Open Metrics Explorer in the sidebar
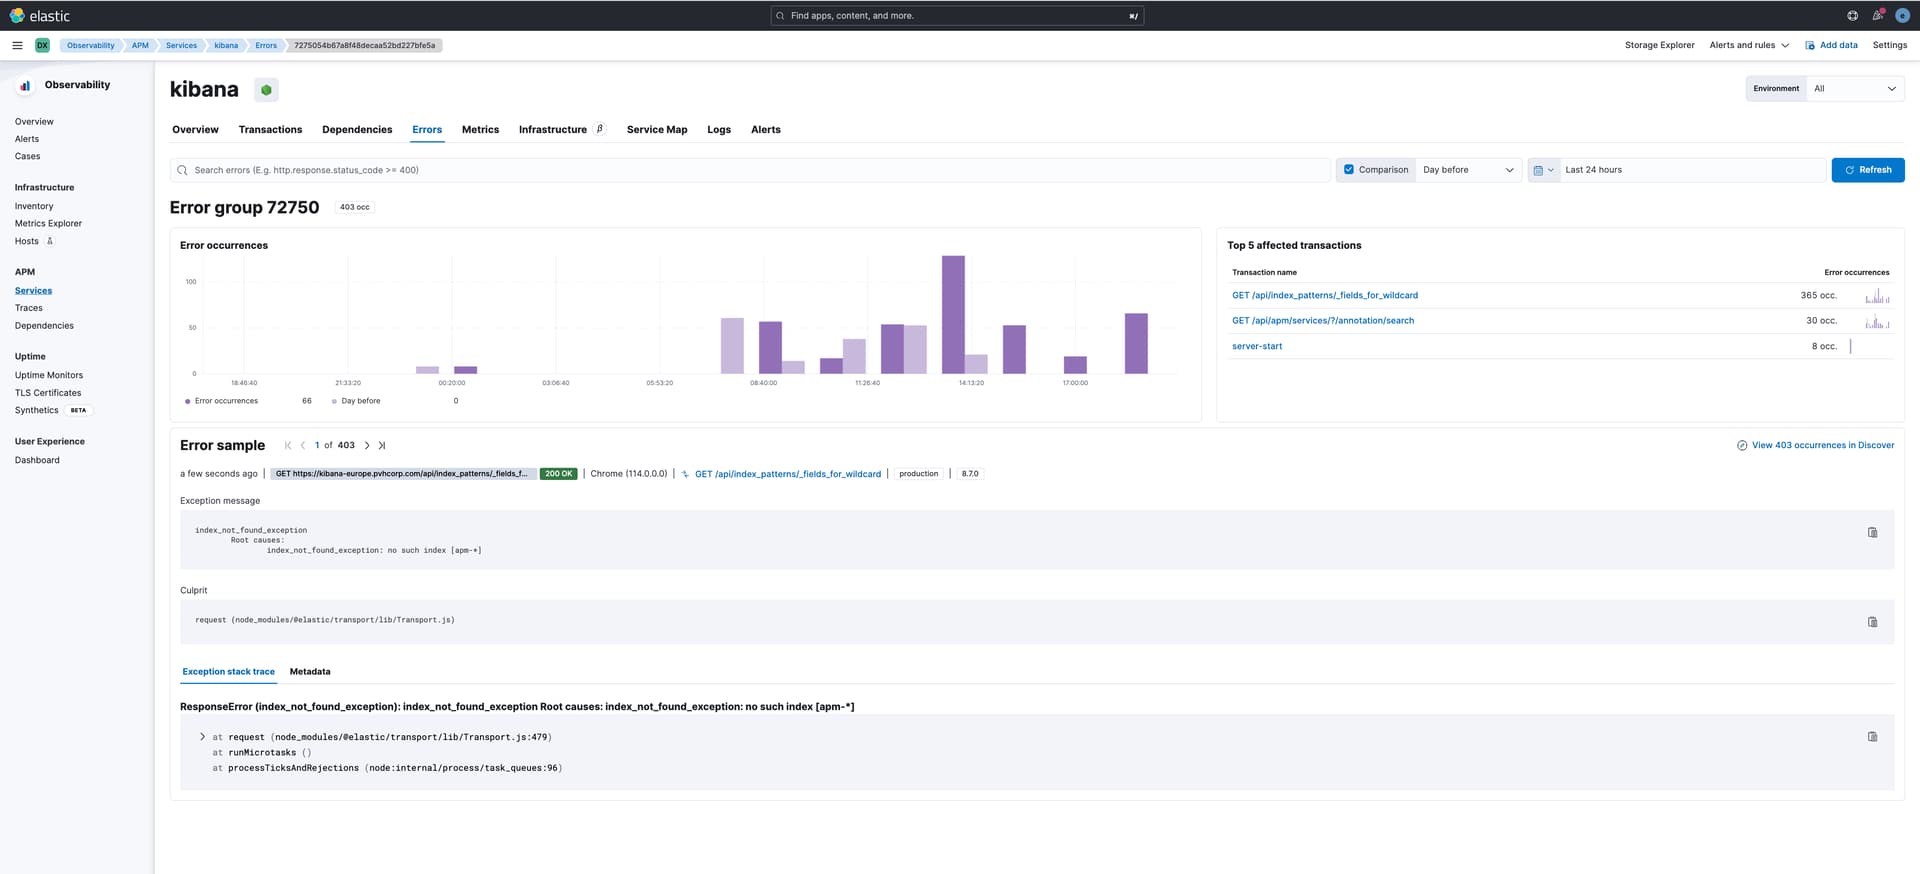Screen dimensions: 1920x874 (48, 224)
